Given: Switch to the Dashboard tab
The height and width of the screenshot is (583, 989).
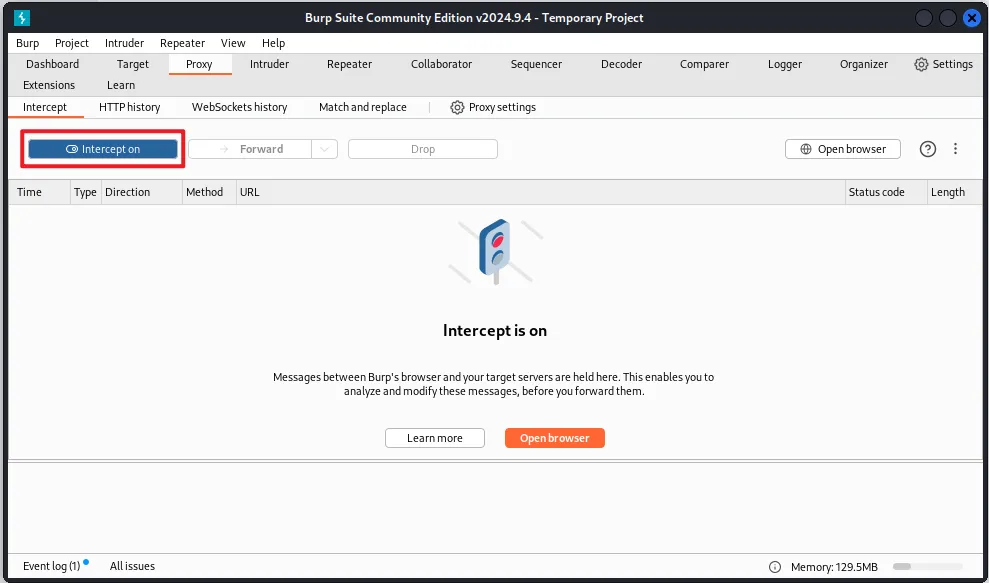Looking at the screenshot, I should coord(52,64).
